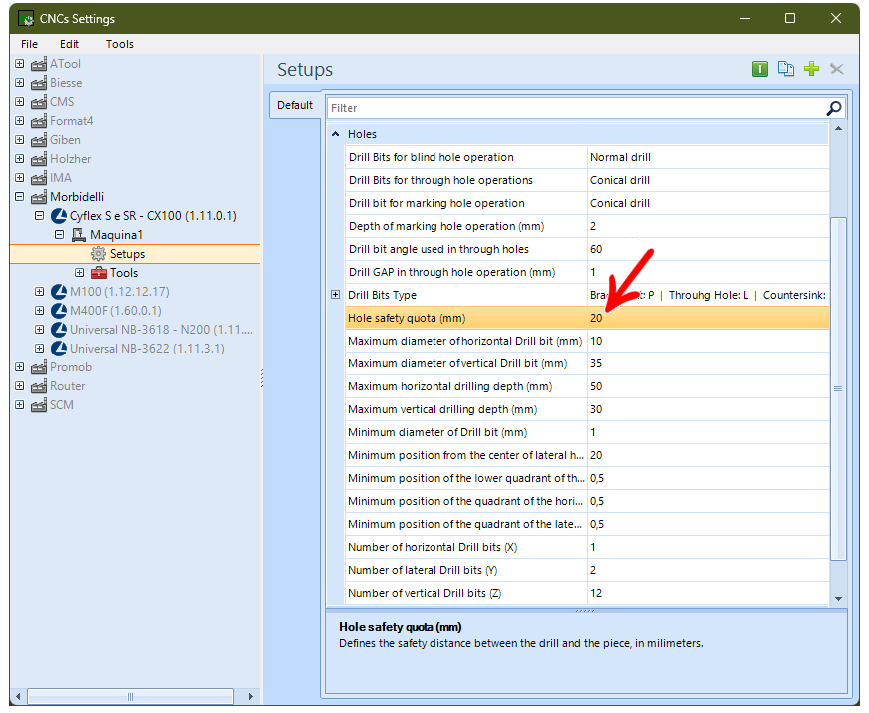Open the Edit menu

(x=69, y=44)
